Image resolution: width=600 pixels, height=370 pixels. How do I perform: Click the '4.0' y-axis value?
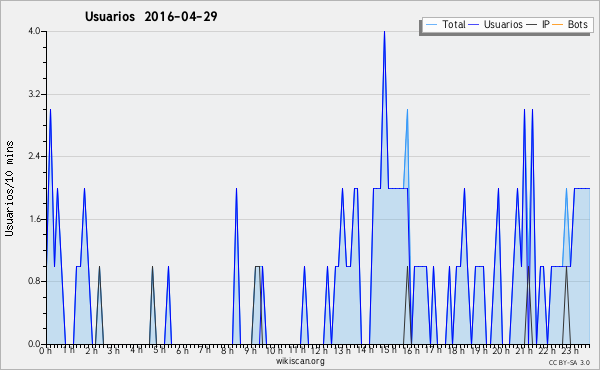pyautogui.click(x=34, y=31)
